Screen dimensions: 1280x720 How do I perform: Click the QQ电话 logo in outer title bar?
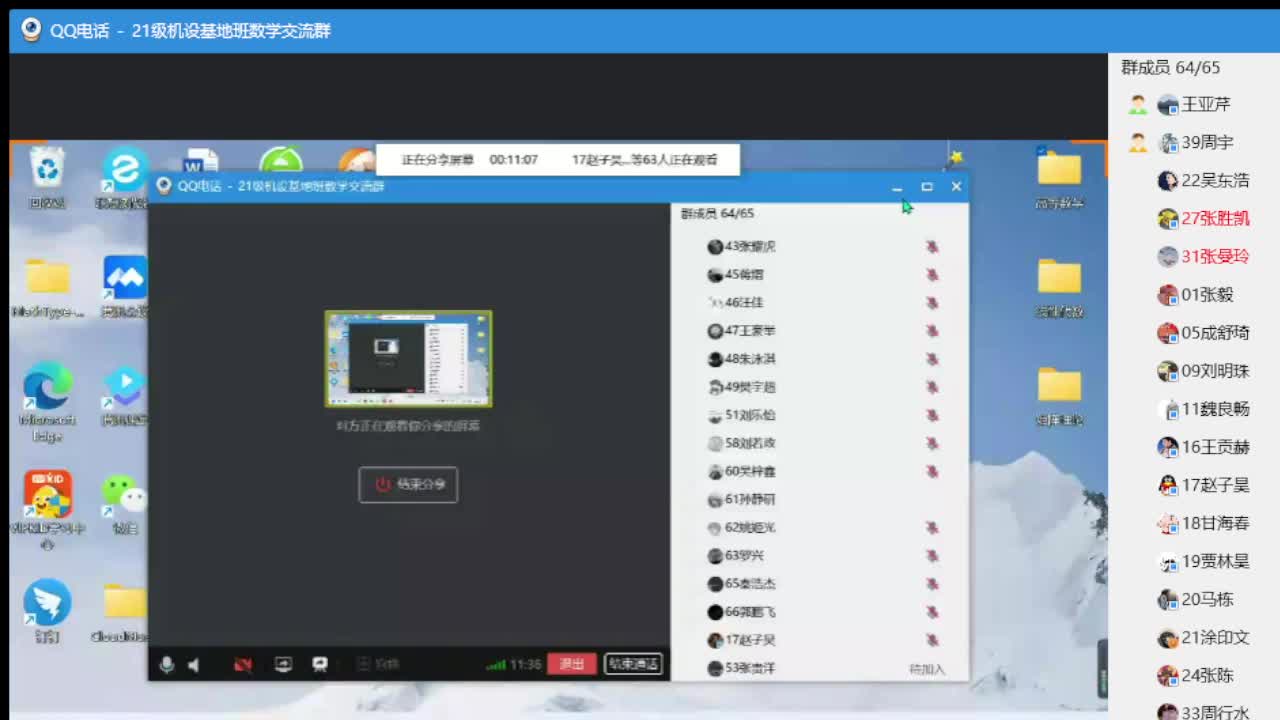pyautogui.click(x=32, y=30)
